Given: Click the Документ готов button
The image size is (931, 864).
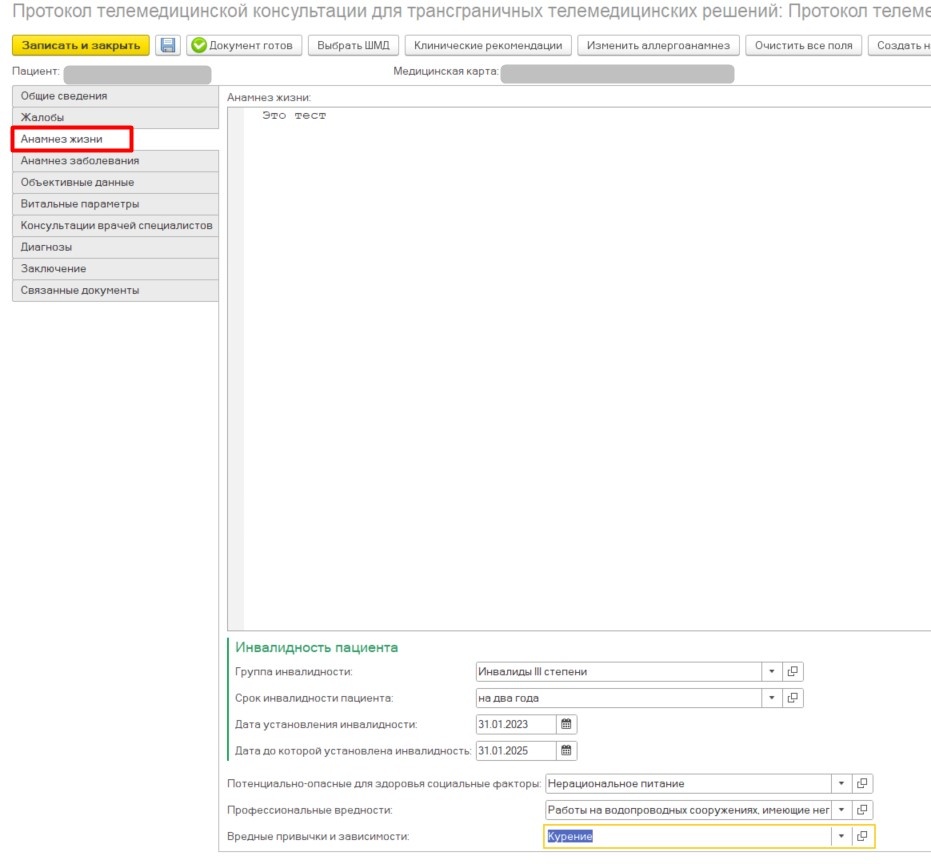Looking at the screenshot, I should coord(244,46).
